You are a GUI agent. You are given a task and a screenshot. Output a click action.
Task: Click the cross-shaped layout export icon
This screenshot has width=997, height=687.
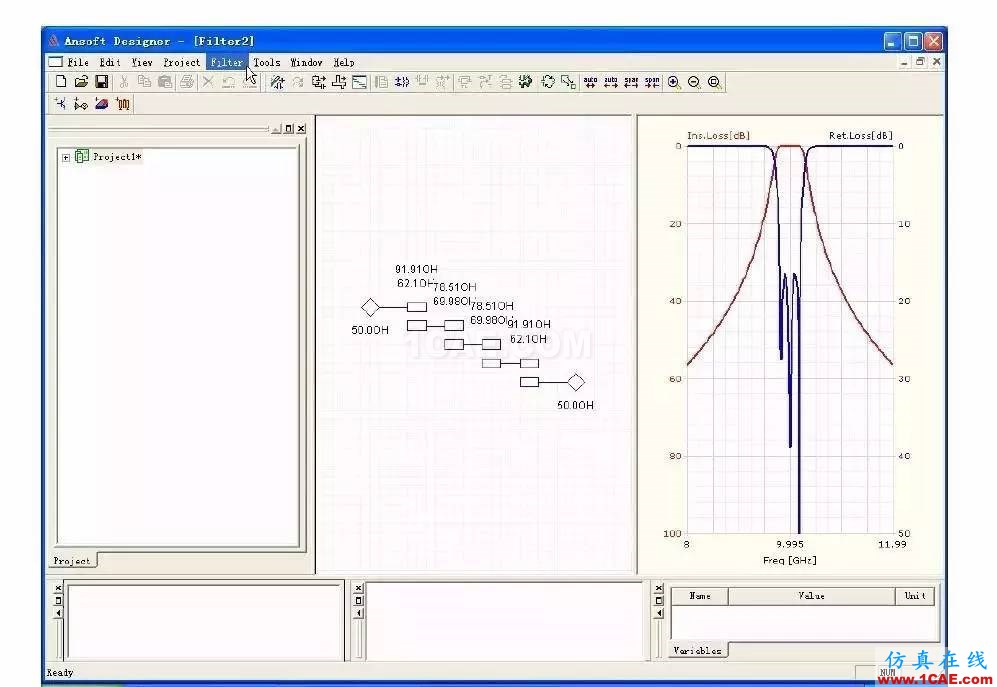coord(339,81)
